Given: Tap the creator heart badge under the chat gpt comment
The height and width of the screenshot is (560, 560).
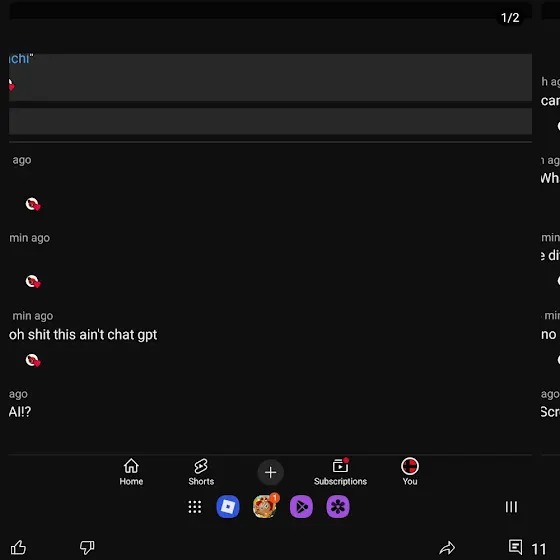Looking at the screenshot, I should point(33,360).
